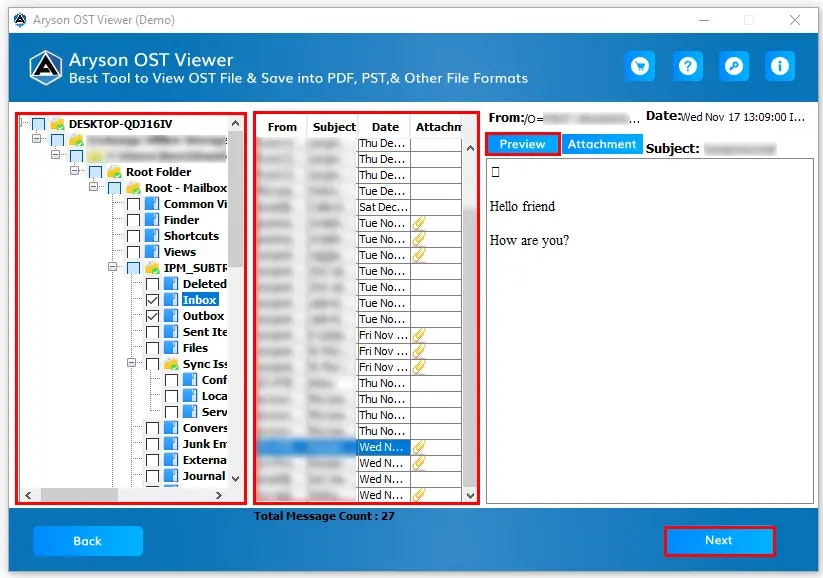Screen dimensions: 823x578
Task: Click the Deleted folder icon
Action: (171, 283)
